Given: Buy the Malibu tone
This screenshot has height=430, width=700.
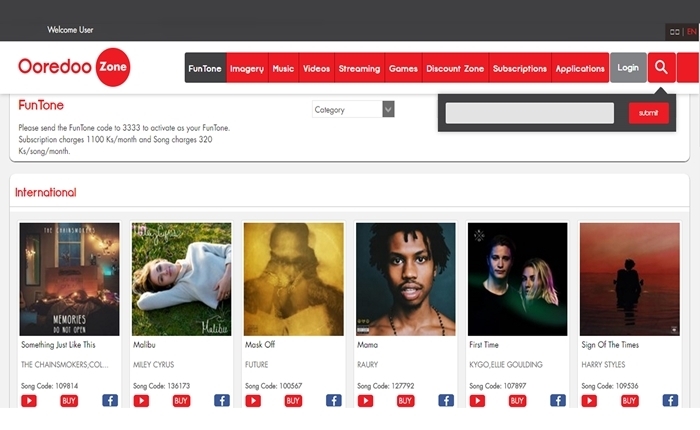Looking at the screenshot, I should tap(181, 401).
